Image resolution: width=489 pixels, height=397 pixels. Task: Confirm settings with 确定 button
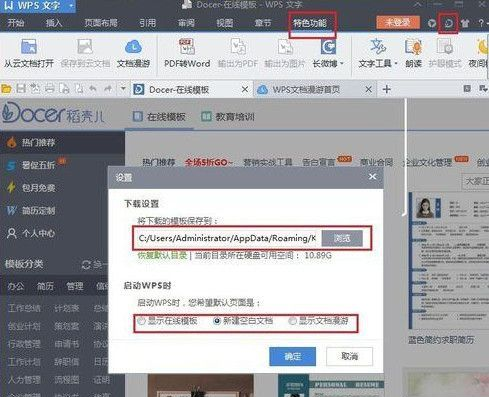point(292,356)
